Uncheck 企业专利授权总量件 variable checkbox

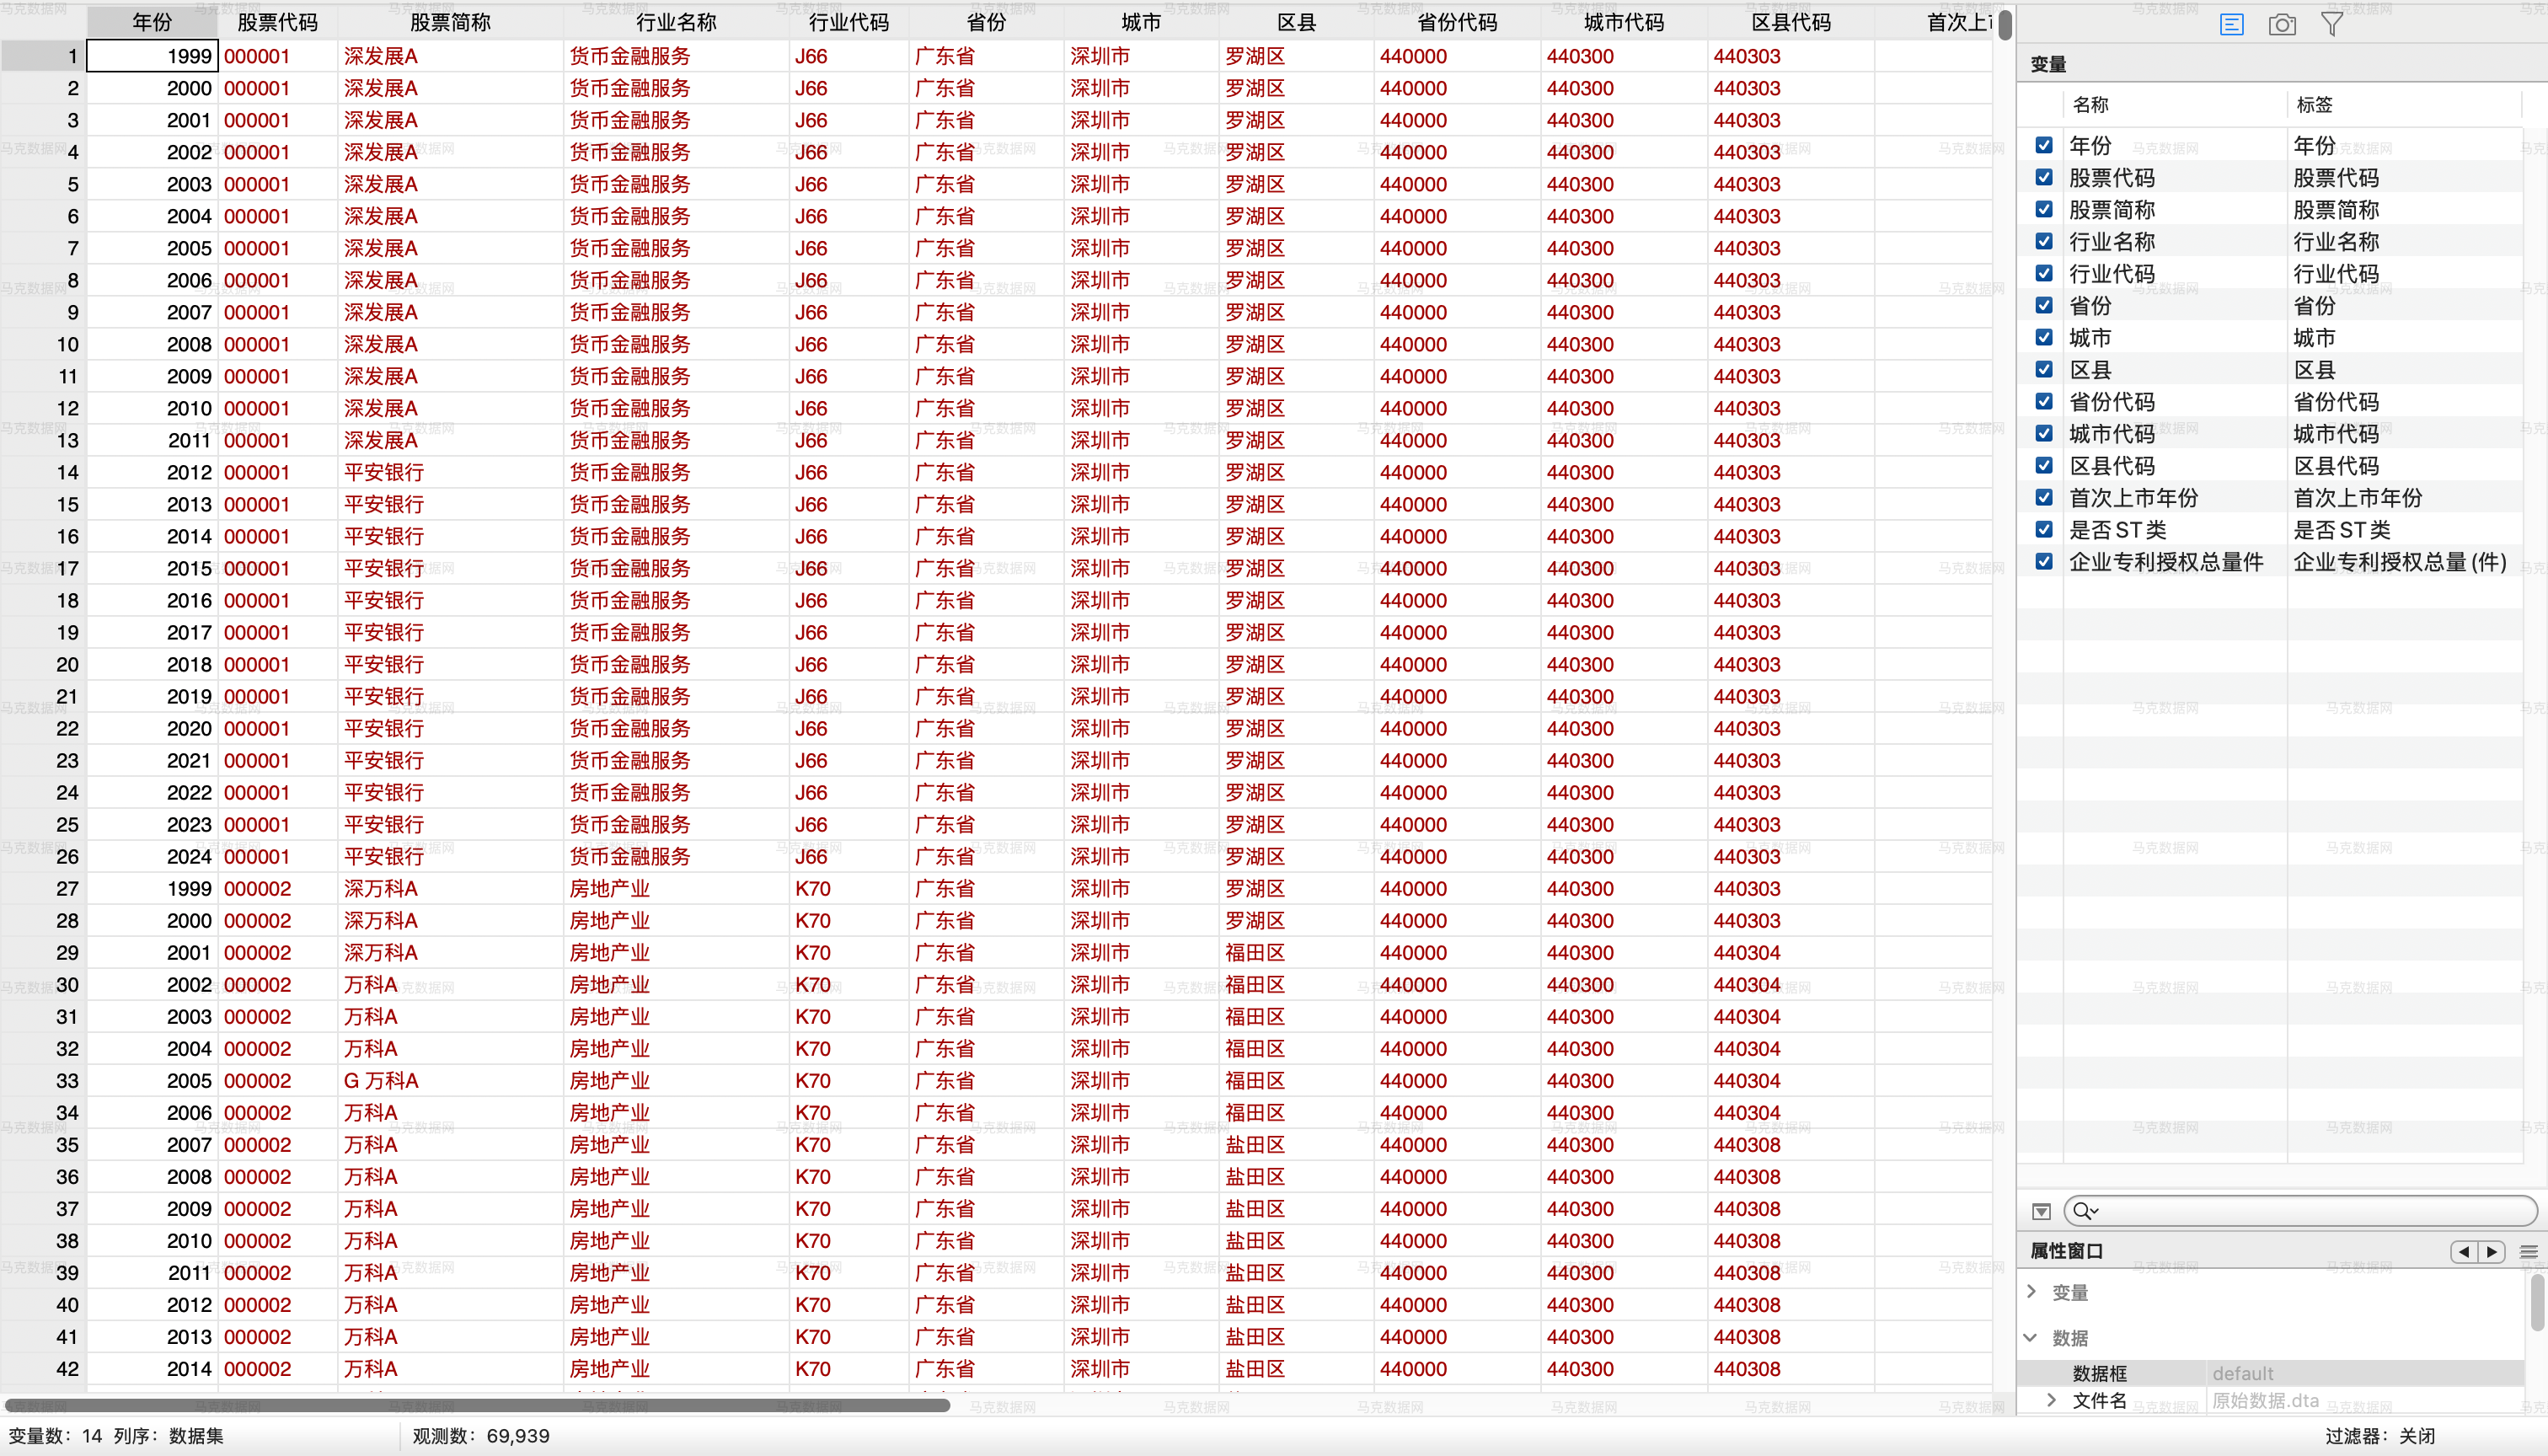(2044, 561)
